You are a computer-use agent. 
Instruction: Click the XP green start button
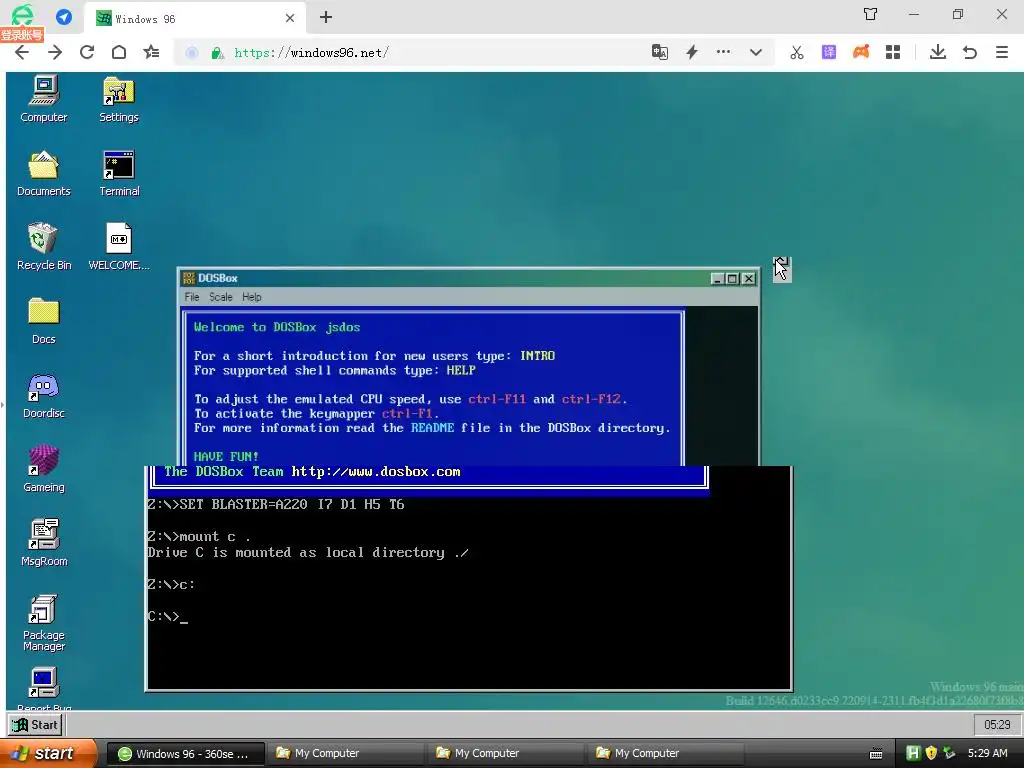coord(47,754)
